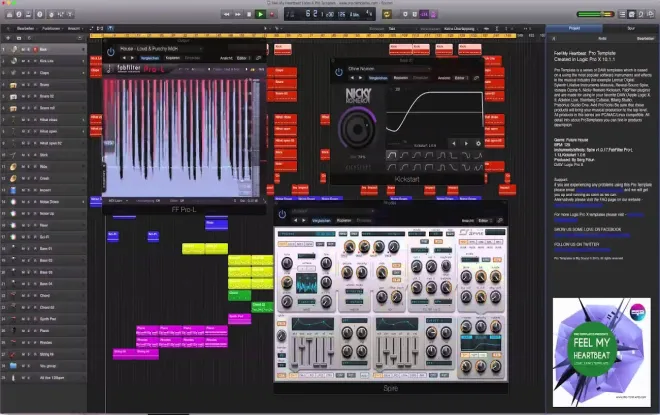This screenshot has width=660, height=415.
Task: Open Quick Help with the question mark icon
Action: tap(40, 14)
